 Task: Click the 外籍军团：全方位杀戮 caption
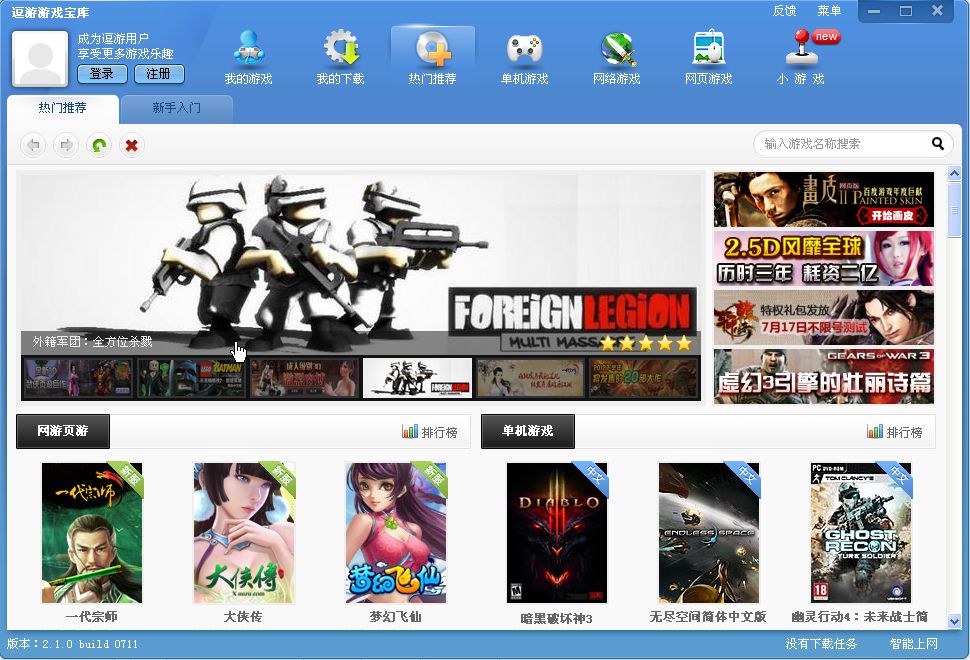92,341
